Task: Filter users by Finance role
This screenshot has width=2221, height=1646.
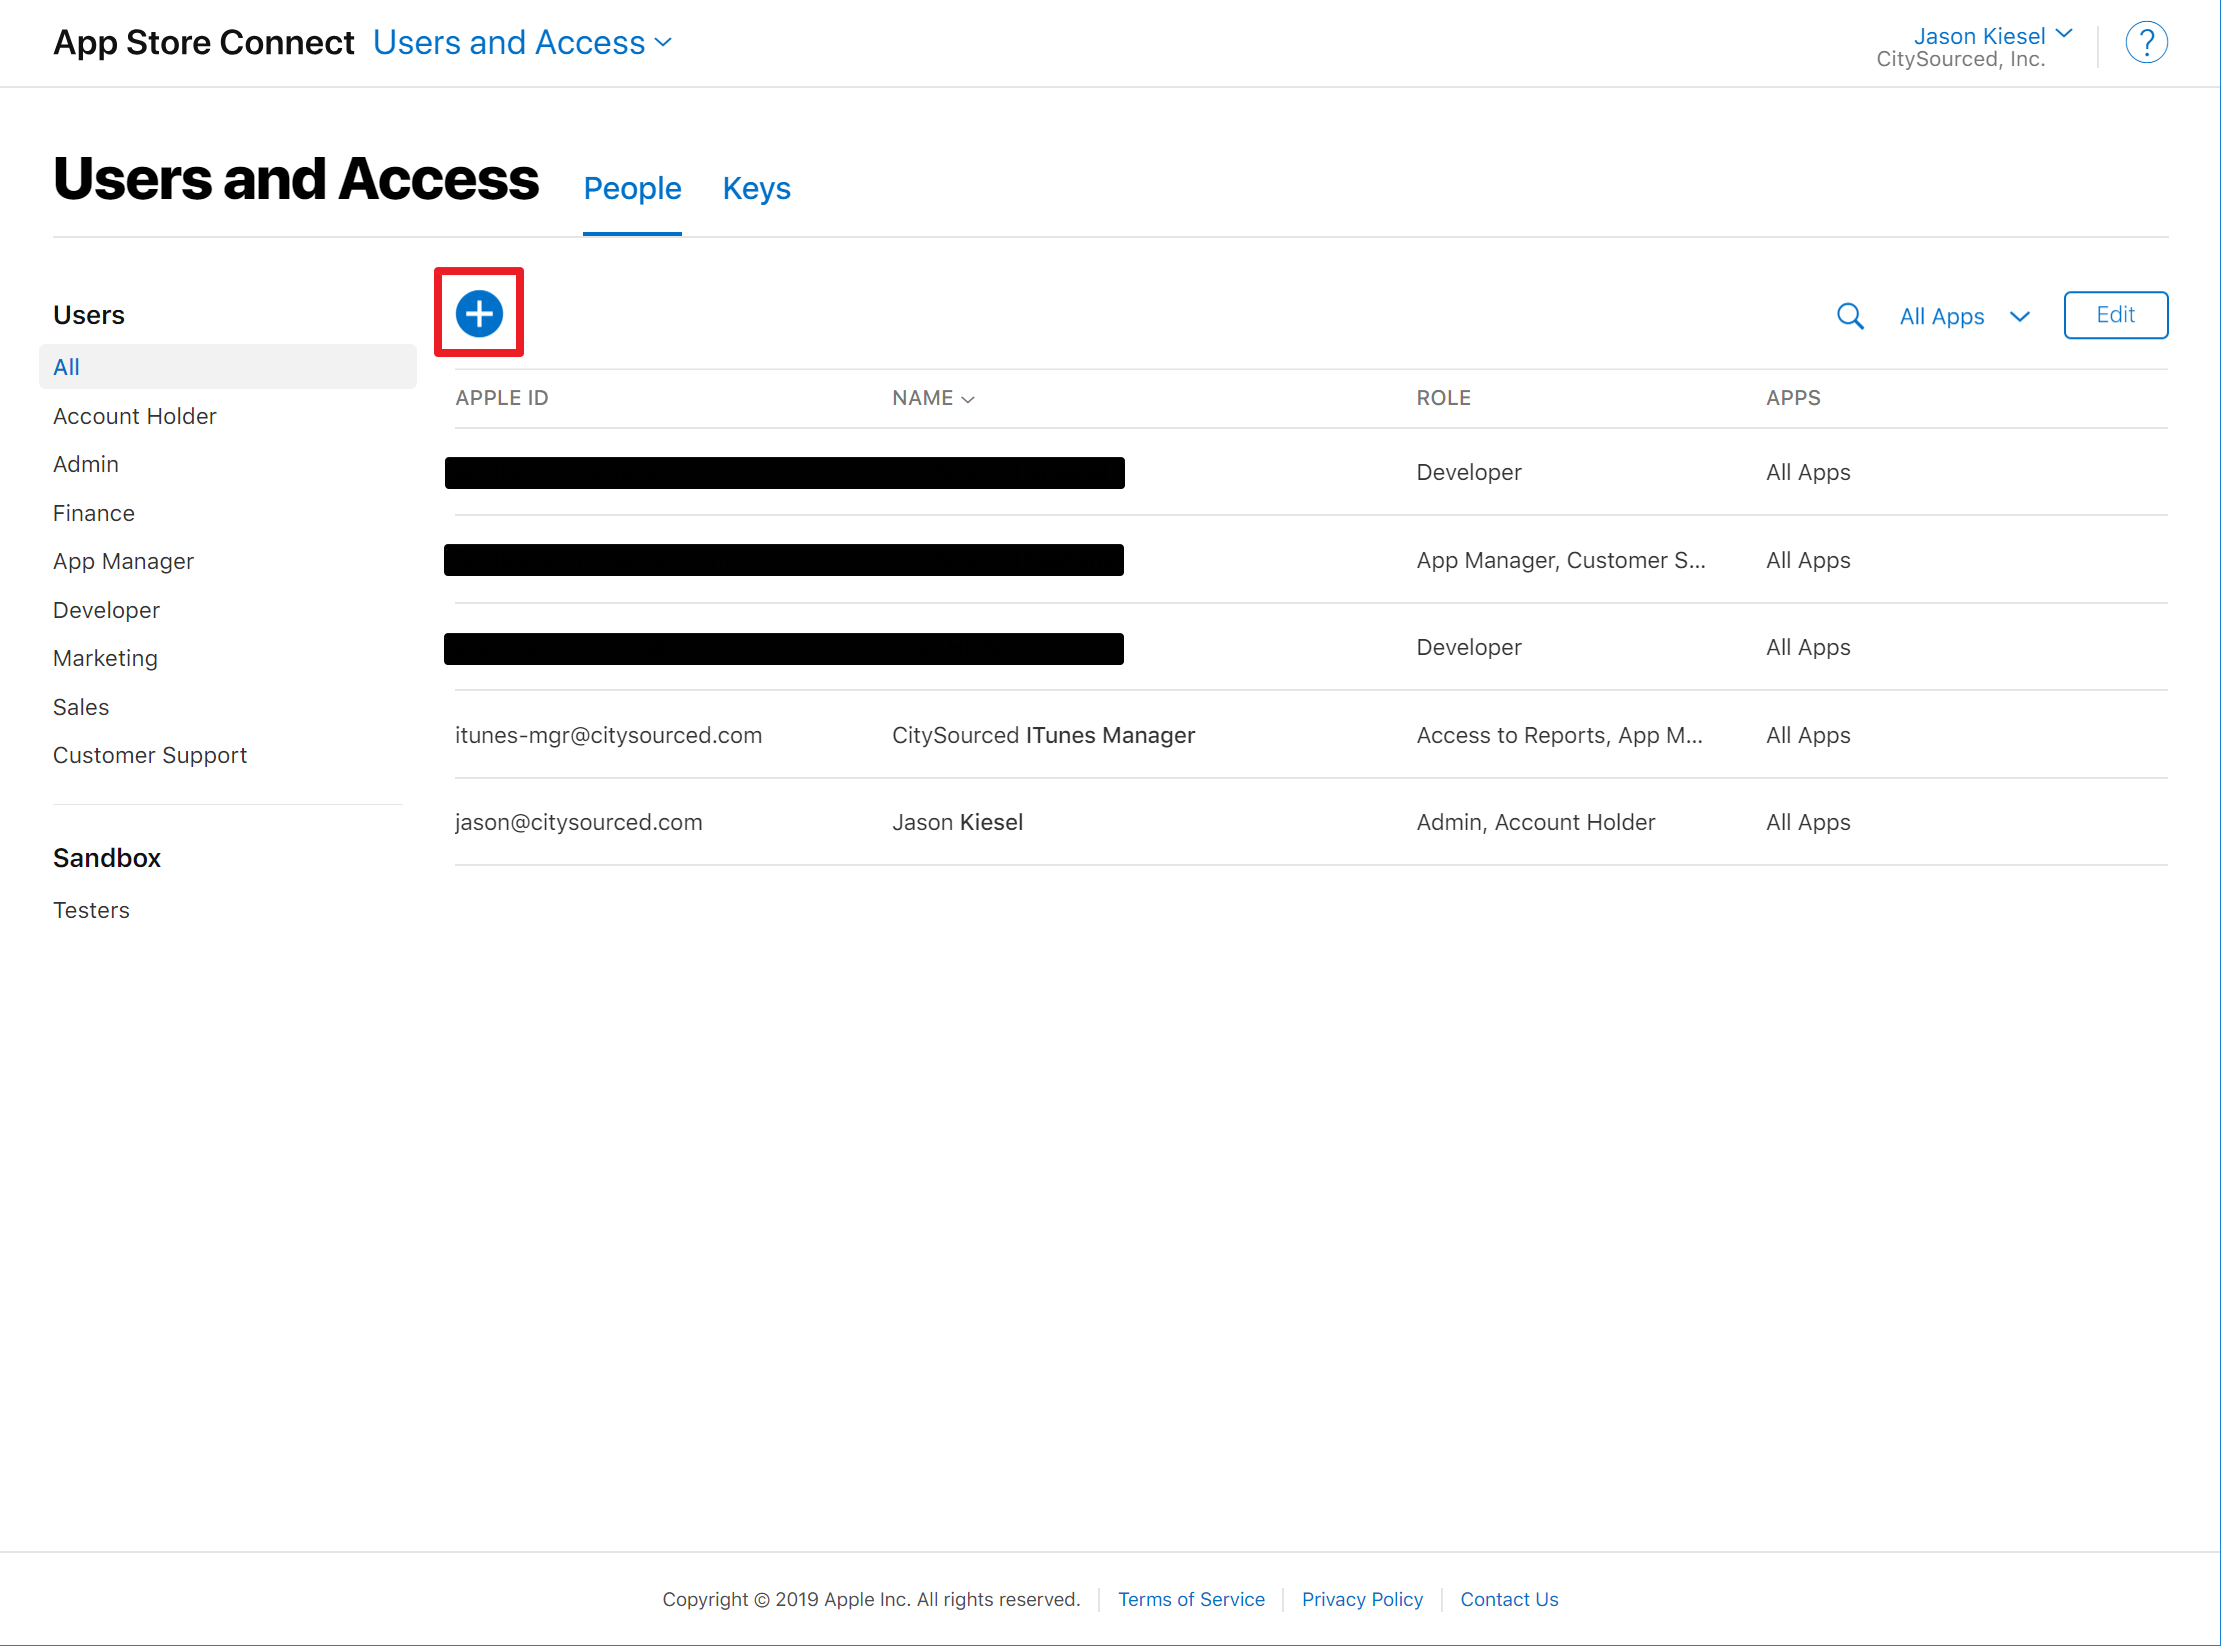Action: coord(94,513)
